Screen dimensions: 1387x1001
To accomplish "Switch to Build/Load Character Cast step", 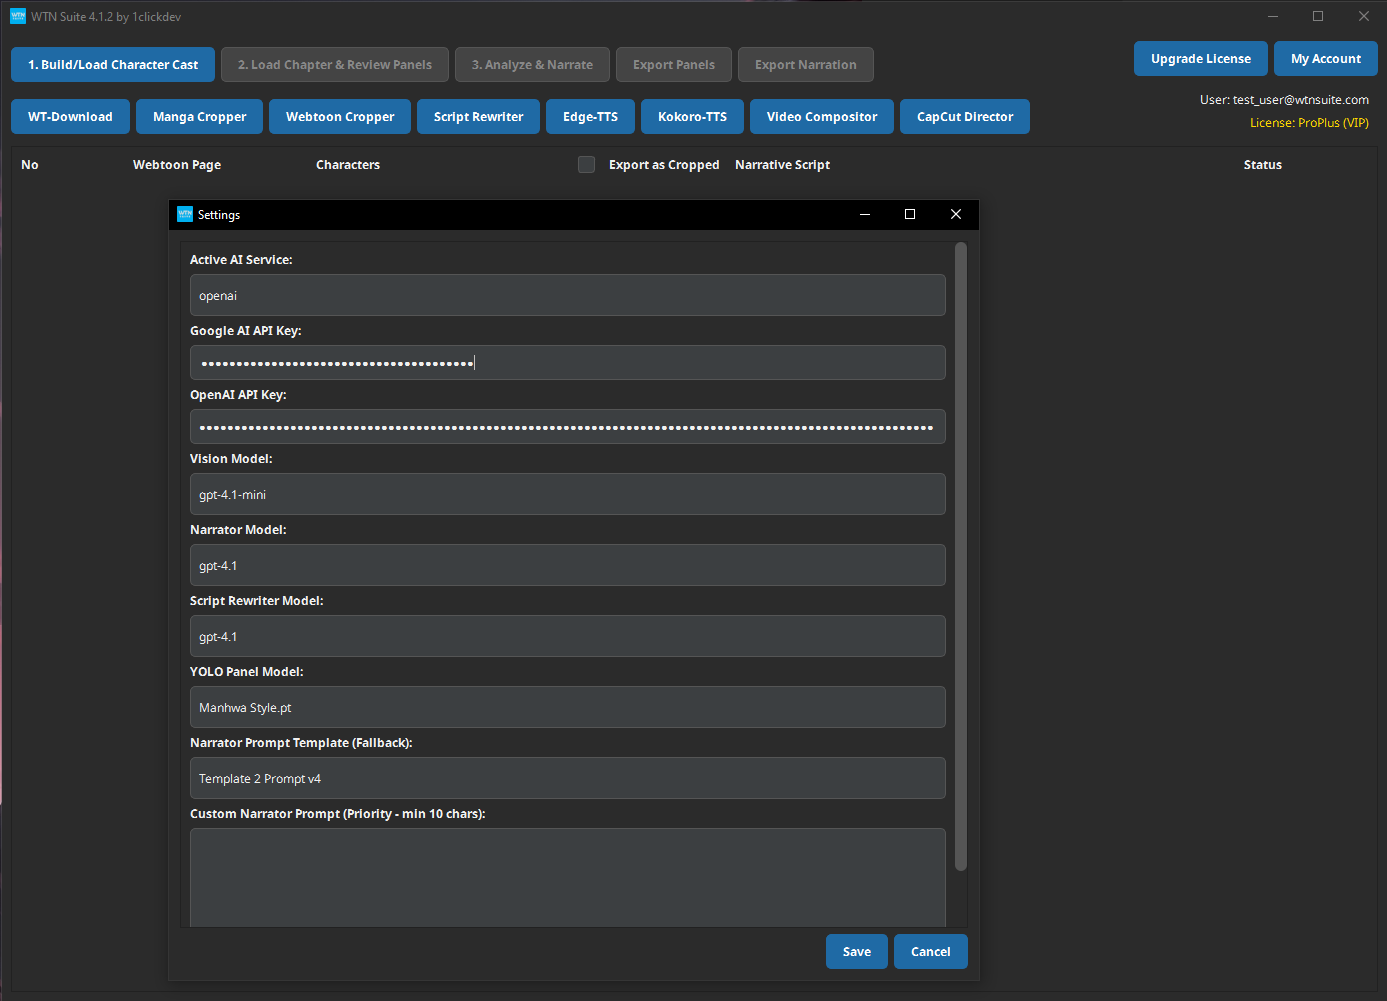I will [112, 64].
